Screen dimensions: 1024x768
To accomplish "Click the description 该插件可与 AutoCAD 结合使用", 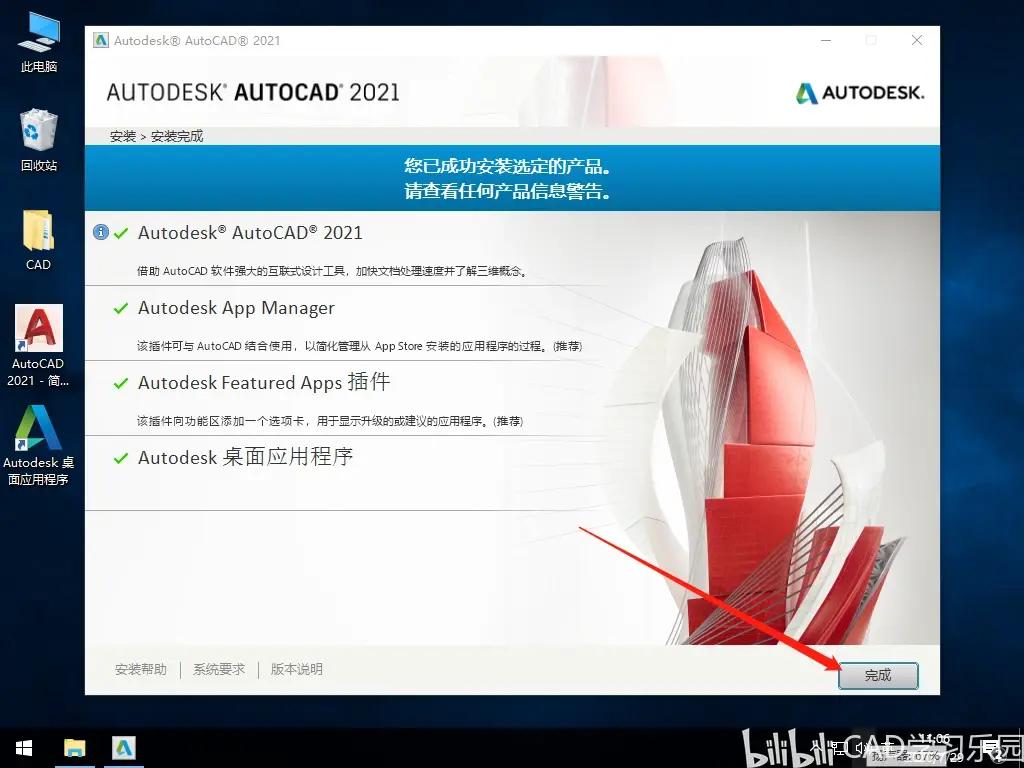I will pos(359,346).
